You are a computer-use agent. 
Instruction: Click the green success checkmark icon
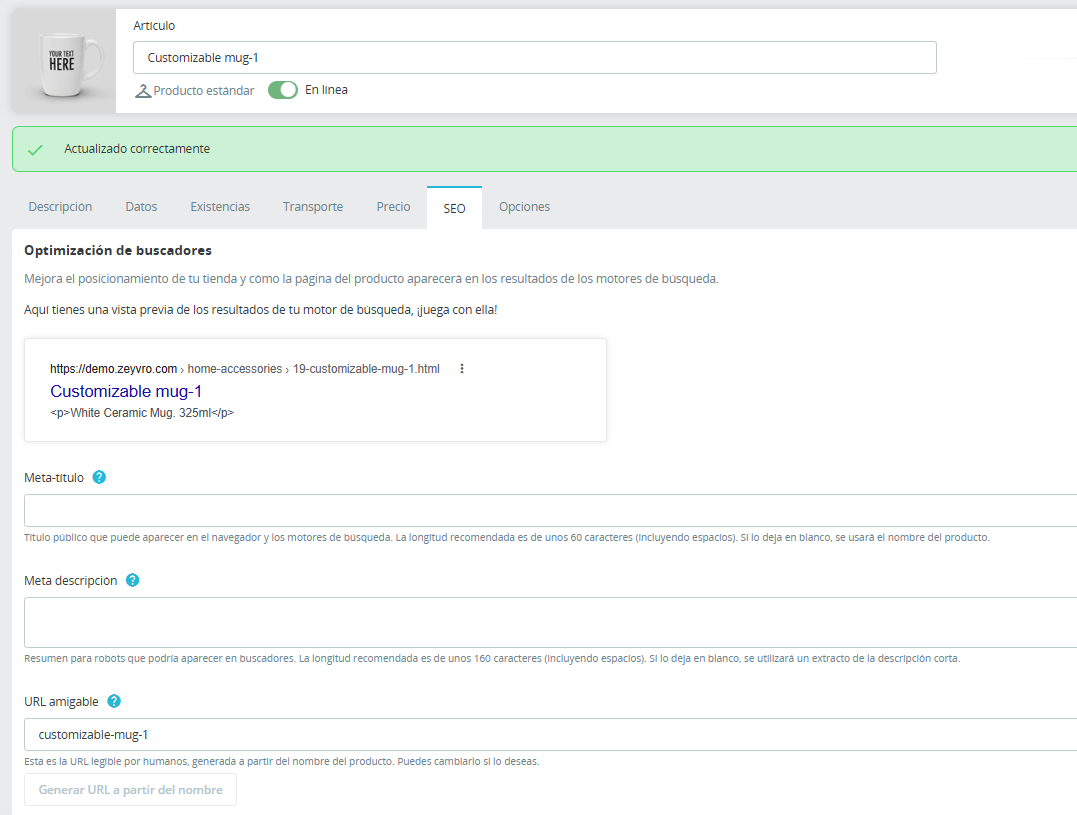(x=35, y=150)
